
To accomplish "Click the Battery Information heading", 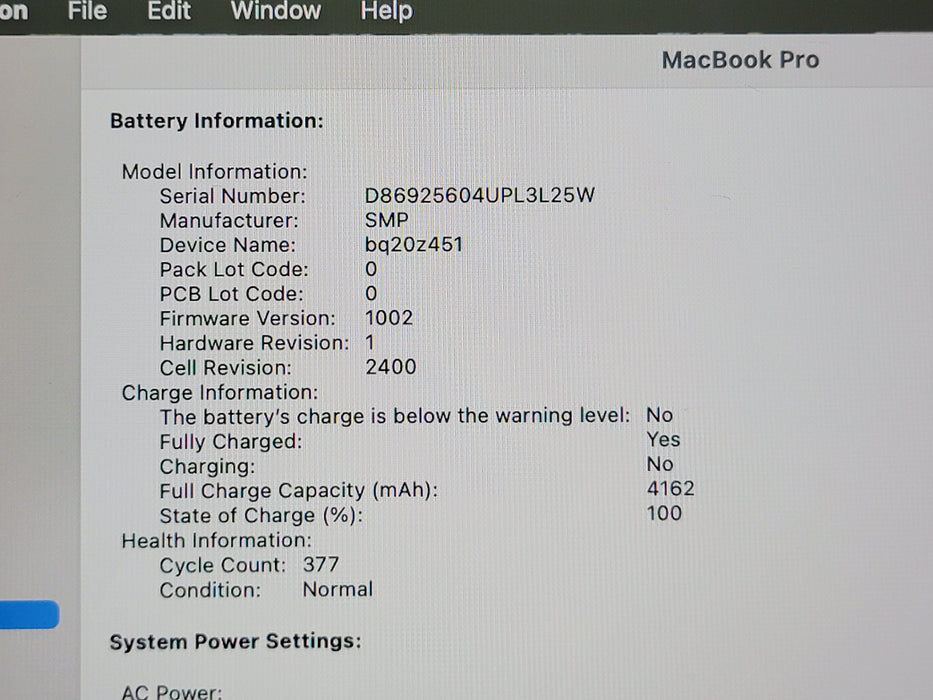I will click(x=217, y=121).
